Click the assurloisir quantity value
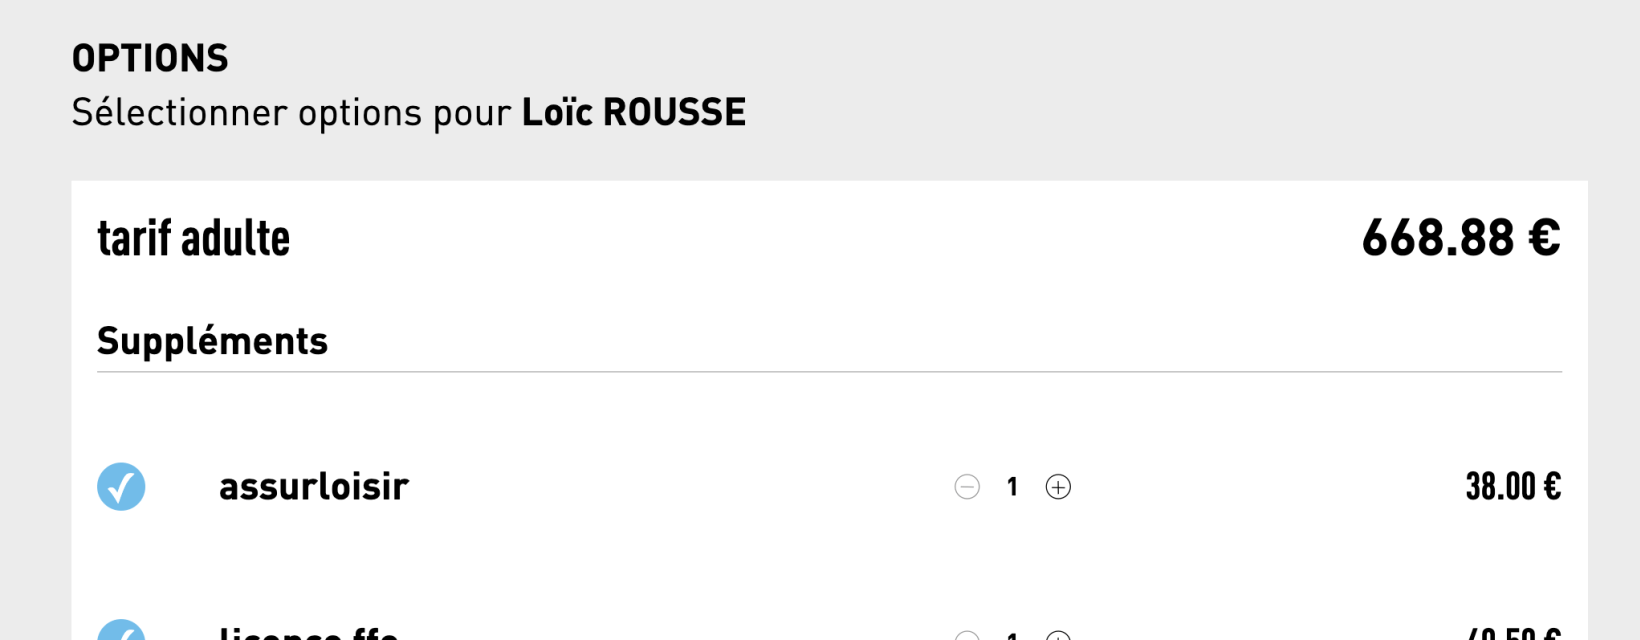1640x640 pixels. click(1012, 487)
